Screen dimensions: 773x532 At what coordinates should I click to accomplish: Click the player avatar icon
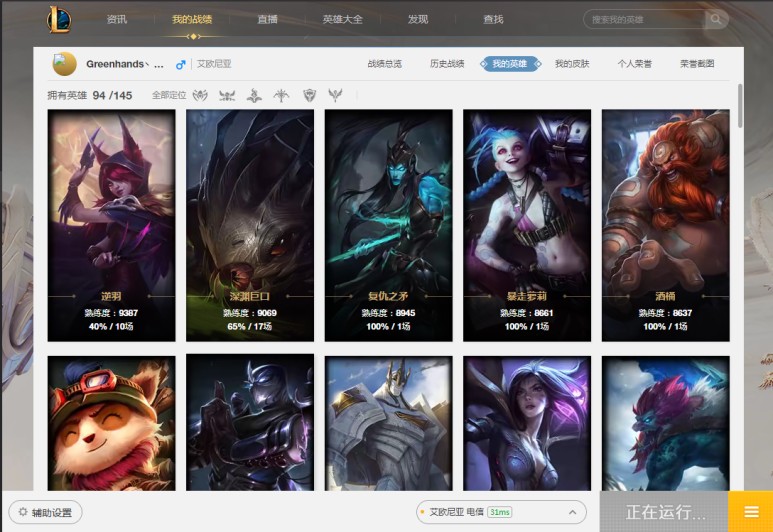pos(65,64)
